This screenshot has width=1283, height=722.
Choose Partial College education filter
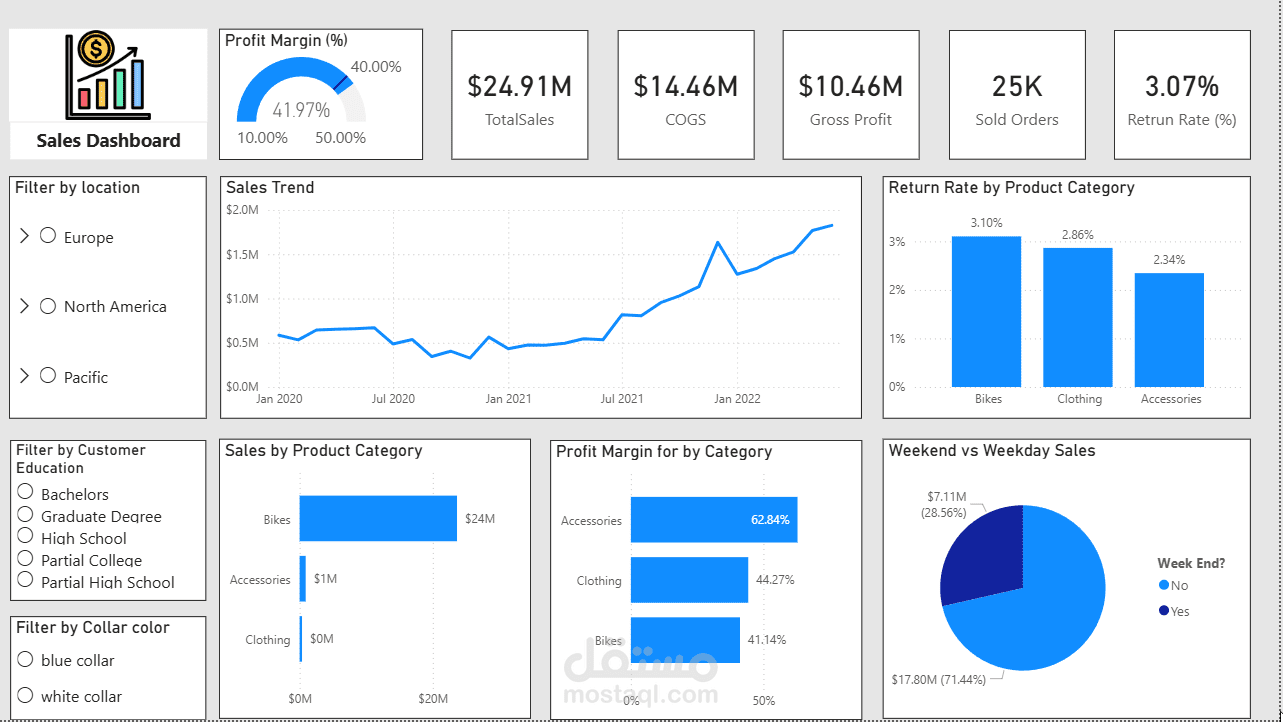(26, 558)
